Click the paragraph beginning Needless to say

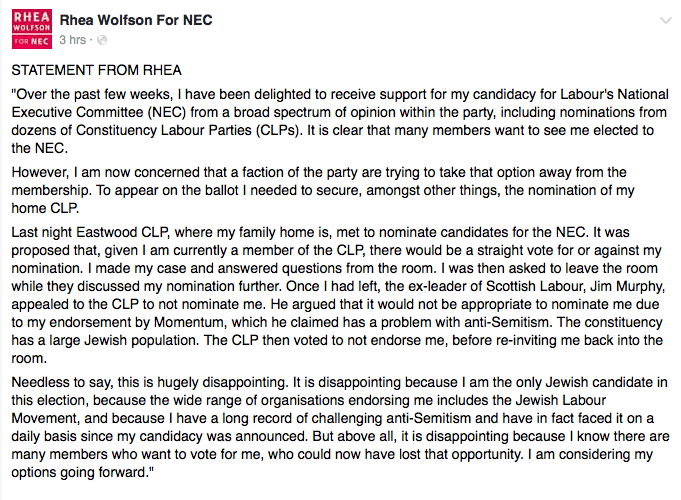pyautogui.click(x=340, y=427)
